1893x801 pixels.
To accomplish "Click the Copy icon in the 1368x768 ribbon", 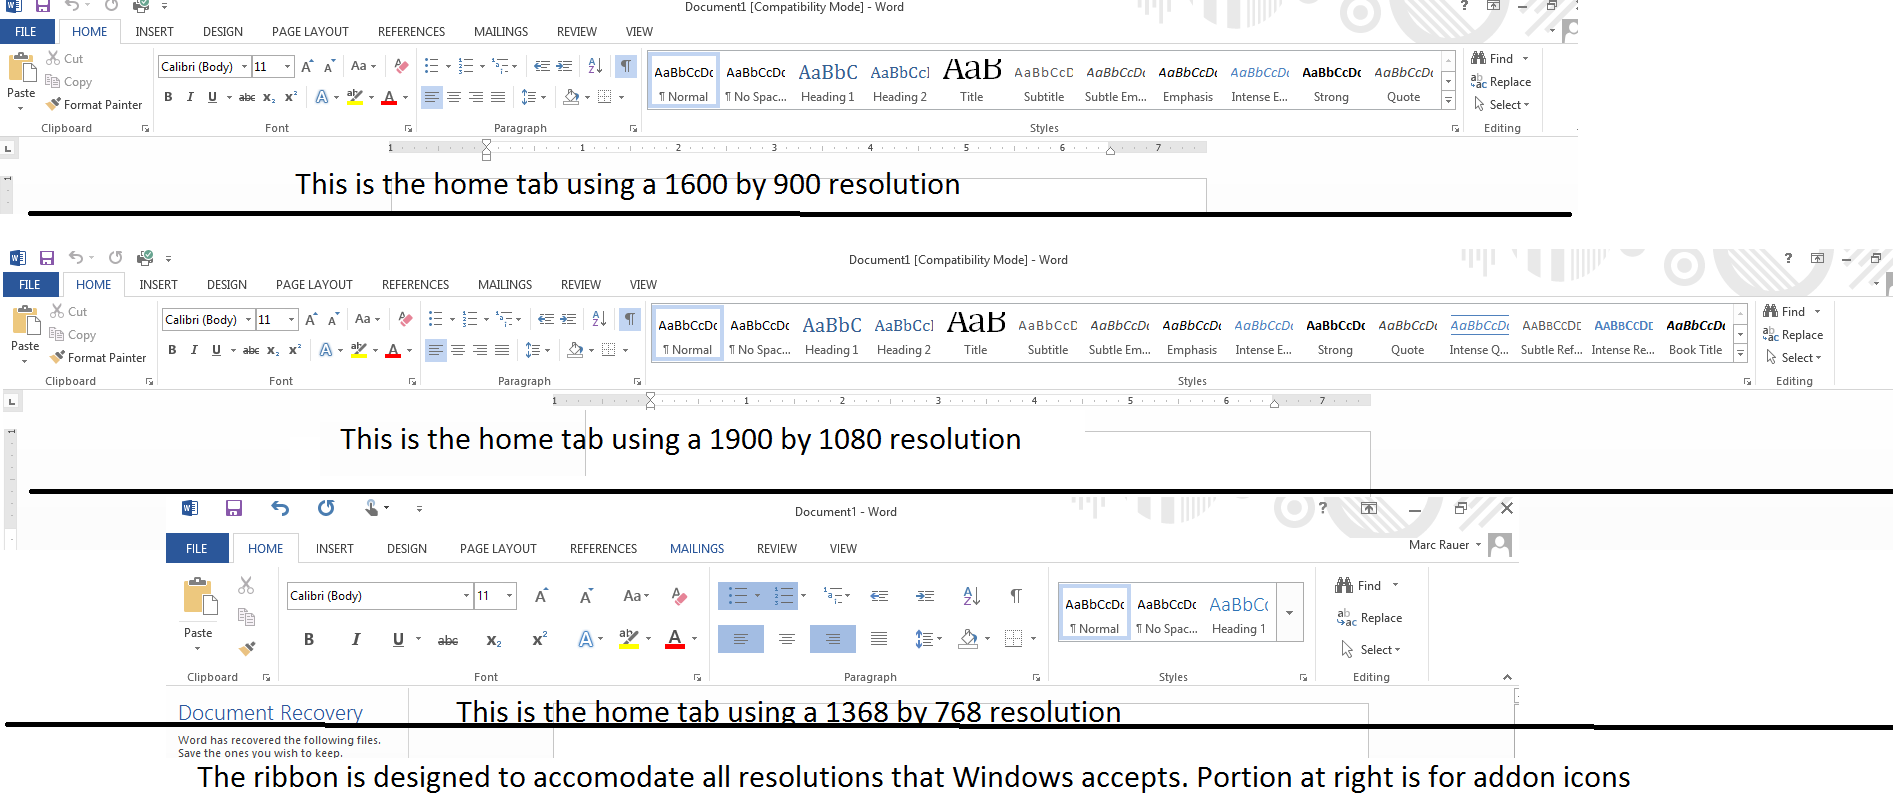I will pos(246,617).
